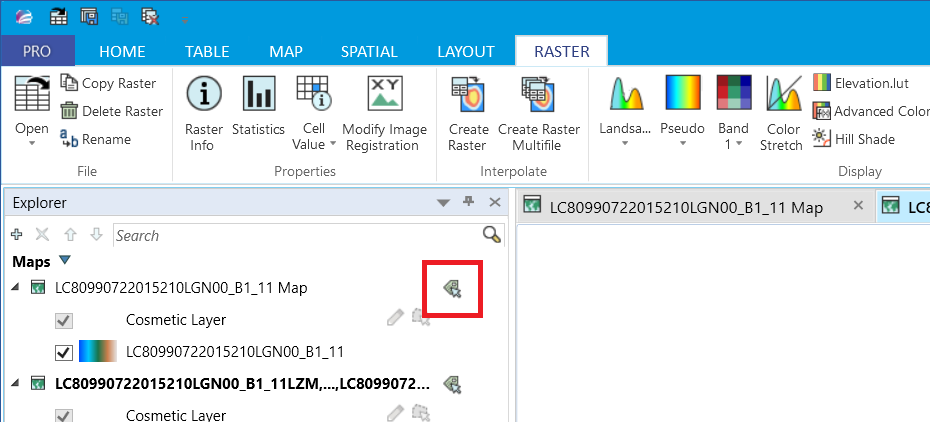This screenshot has width=930, height=422.
Task: Click the greyed-out Save Table quick access icon
Action: pyautogui.click(x=119, y=16)
